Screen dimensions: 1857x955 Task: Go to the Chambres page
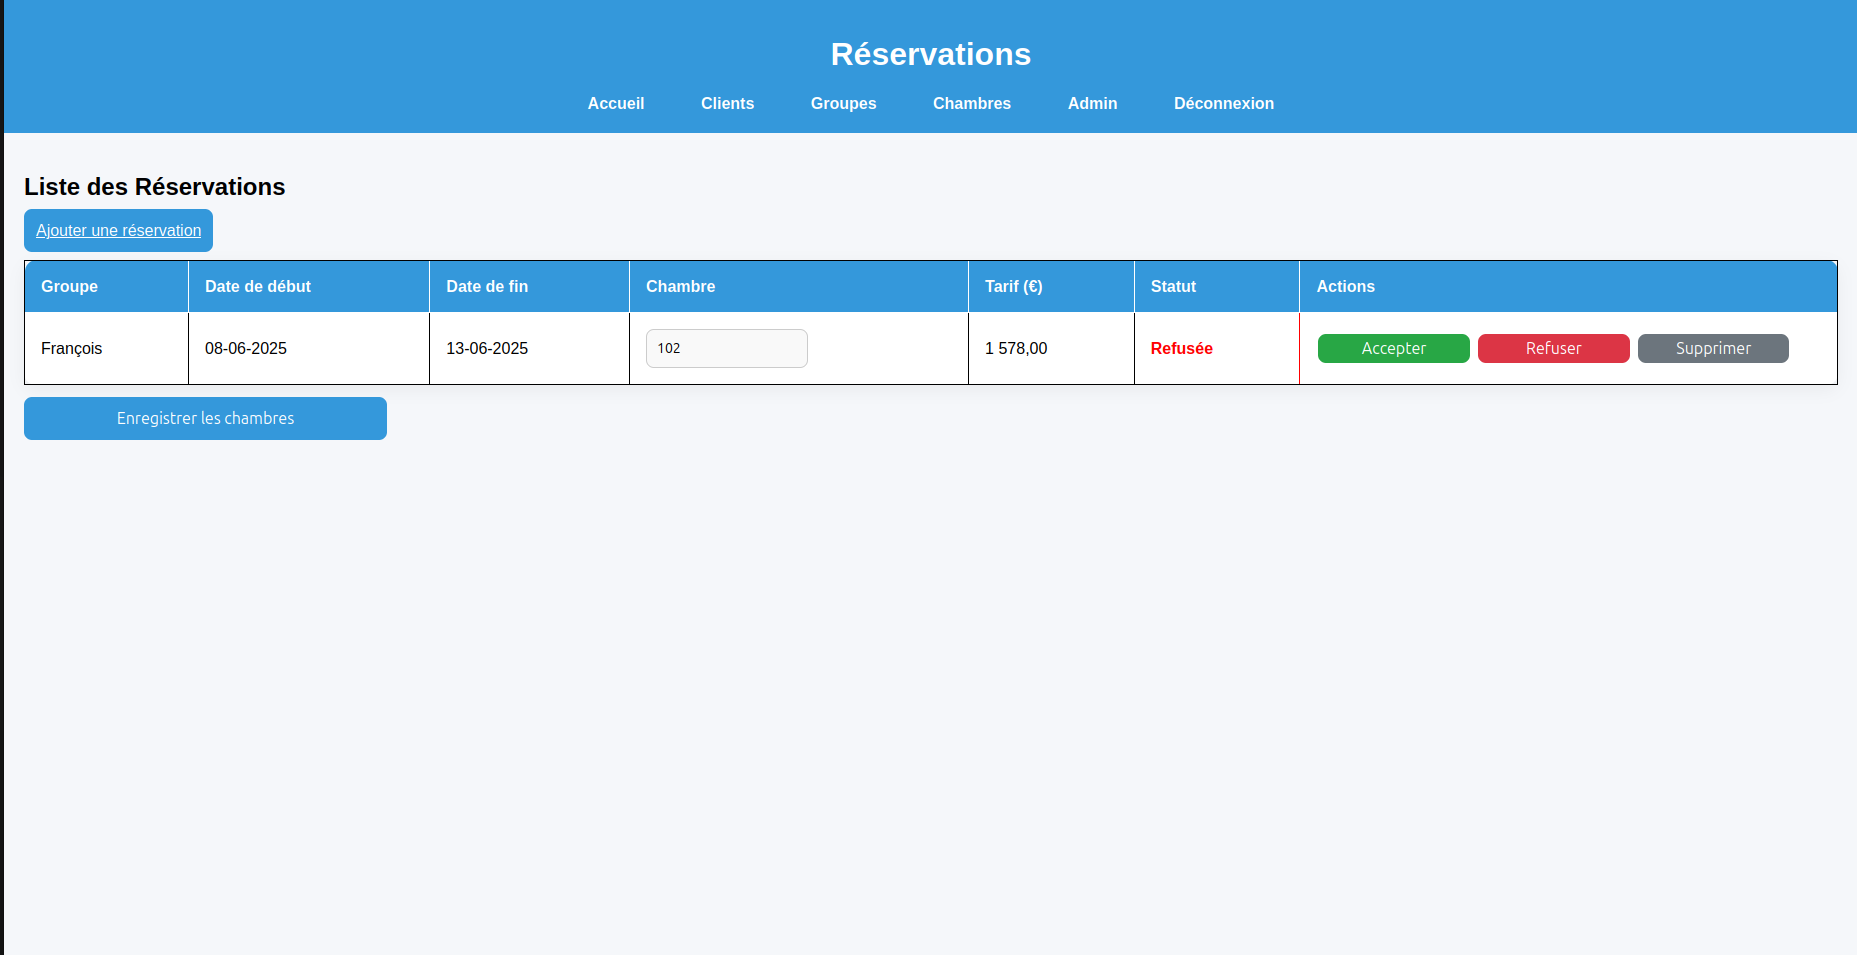tap(971, 103)
